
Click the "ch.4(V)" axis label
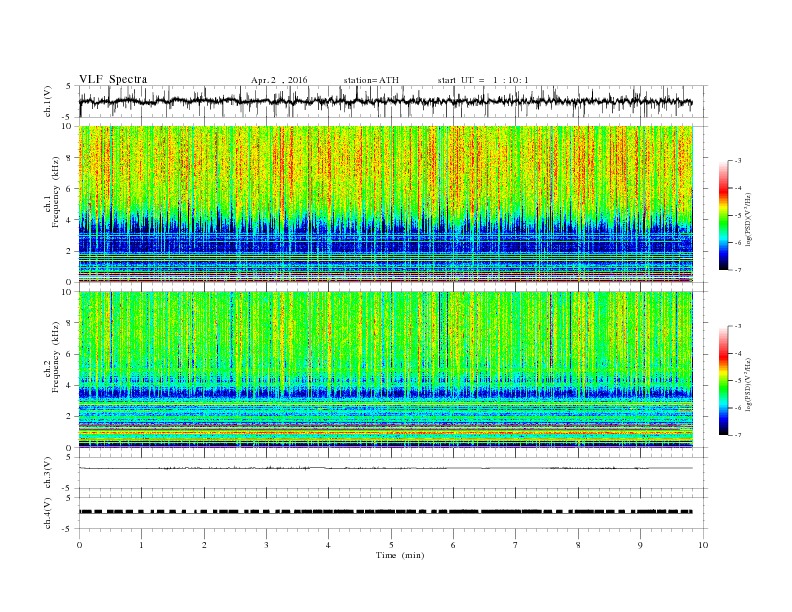click(x=47, y=513)
